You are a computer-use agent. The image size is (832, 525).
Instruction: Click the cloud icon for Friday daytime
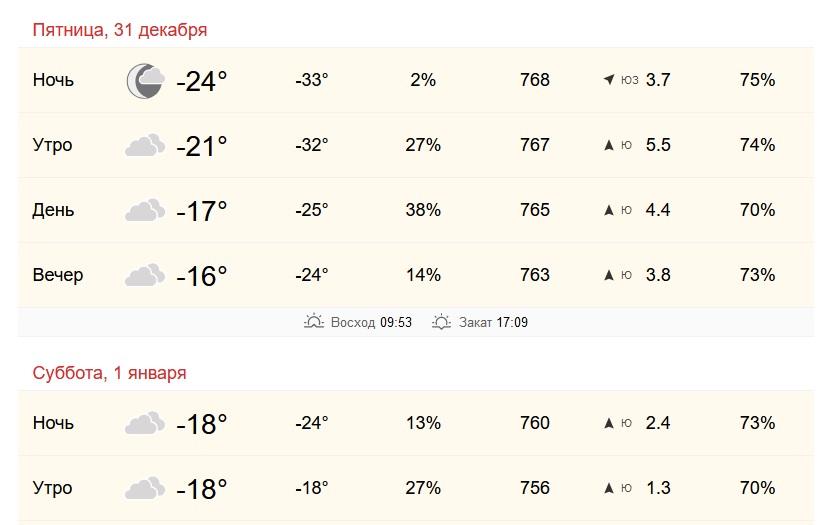coord(144,211)
